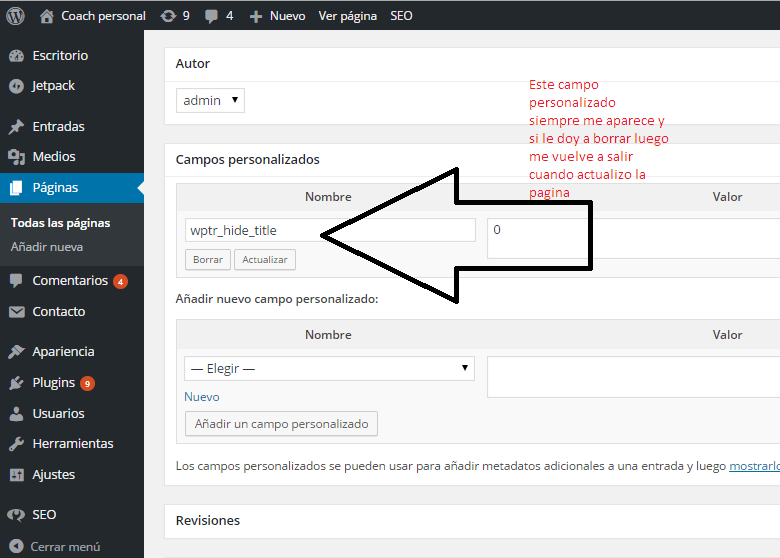Image resolution: width=780 pixels, height=558 pixels.
Task: Click the Escritorio dashboard icon
Action: click(16, 56)
